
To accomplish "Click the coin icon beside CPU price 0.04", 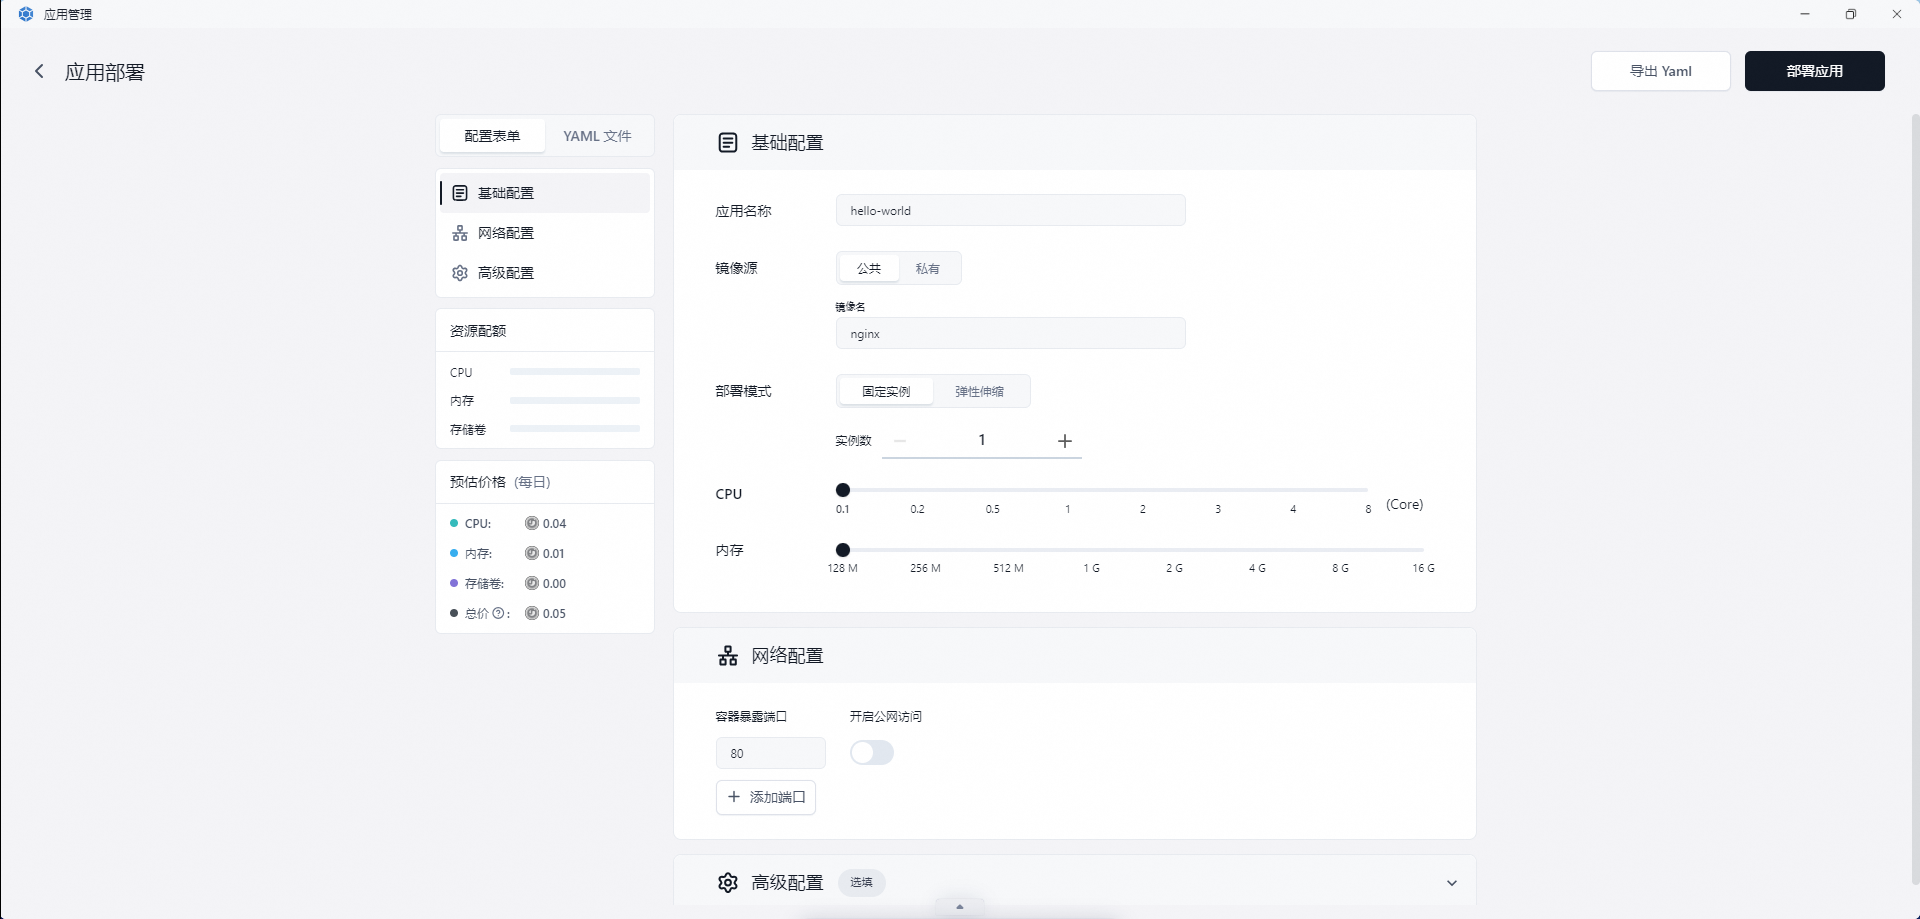I will pyautogui.click(x=532, y=523).
